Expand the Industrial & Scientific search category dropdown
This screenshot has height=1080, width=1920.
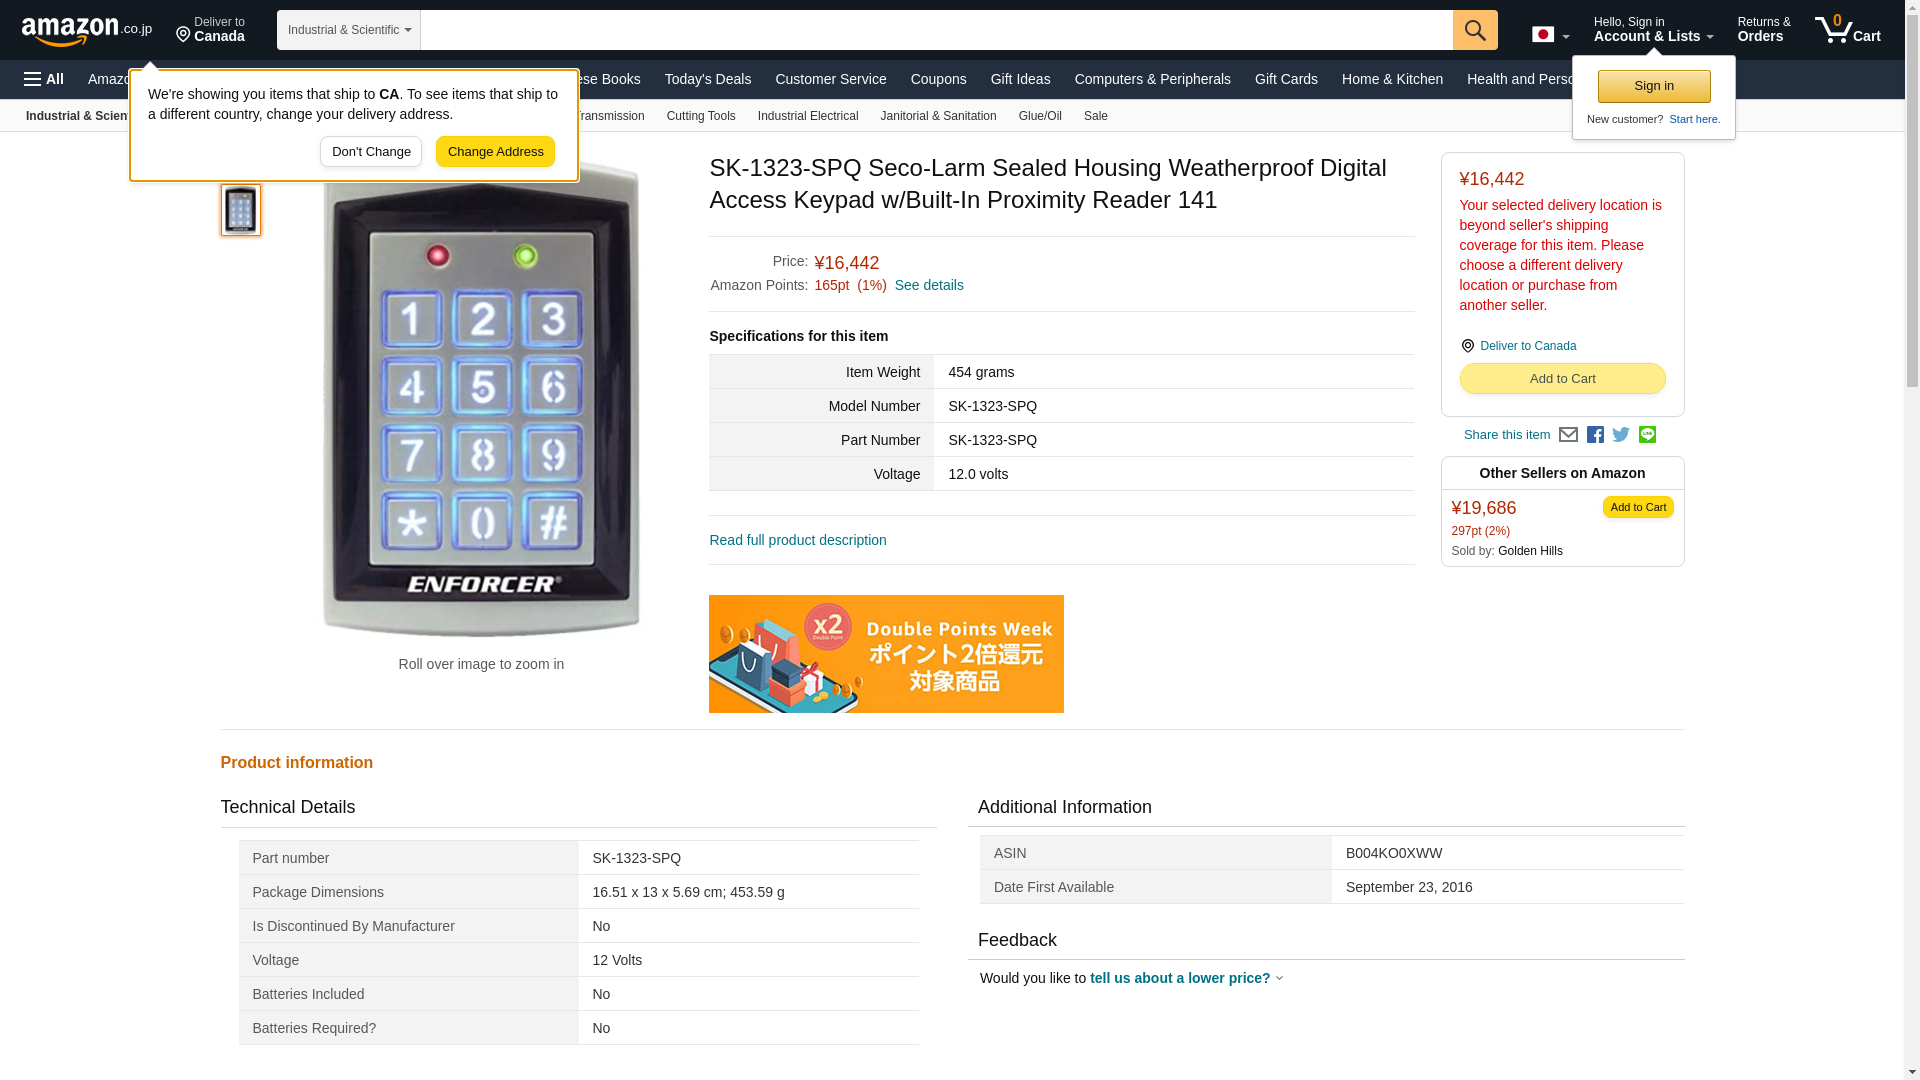pos(349,30)
